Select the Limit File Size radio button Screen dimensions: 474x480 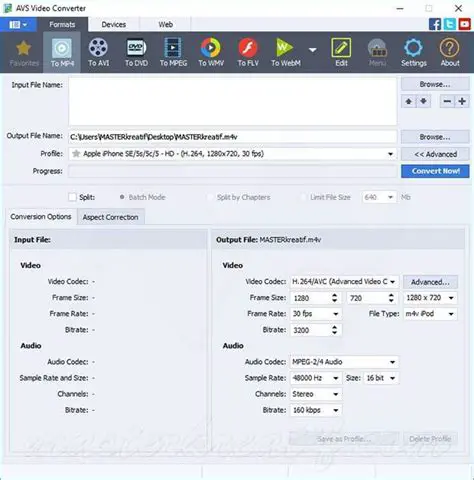point(303,197)
